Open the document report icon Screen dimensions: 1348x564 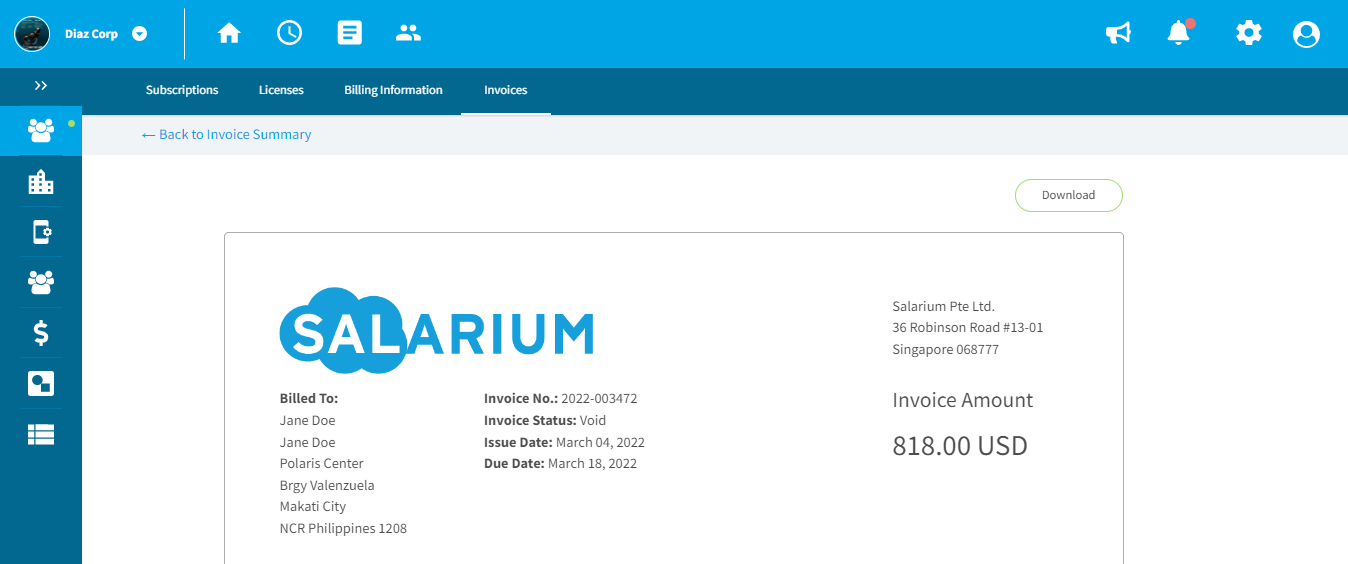tap(349, 33)
